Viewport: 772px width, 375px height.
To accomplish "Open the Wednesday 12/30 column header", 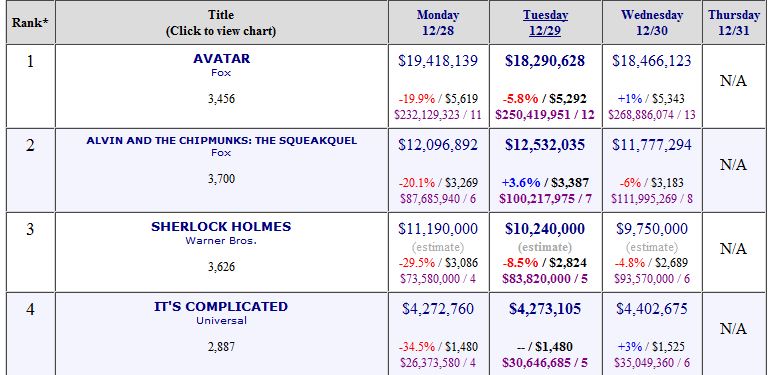I will pos(652,23).
